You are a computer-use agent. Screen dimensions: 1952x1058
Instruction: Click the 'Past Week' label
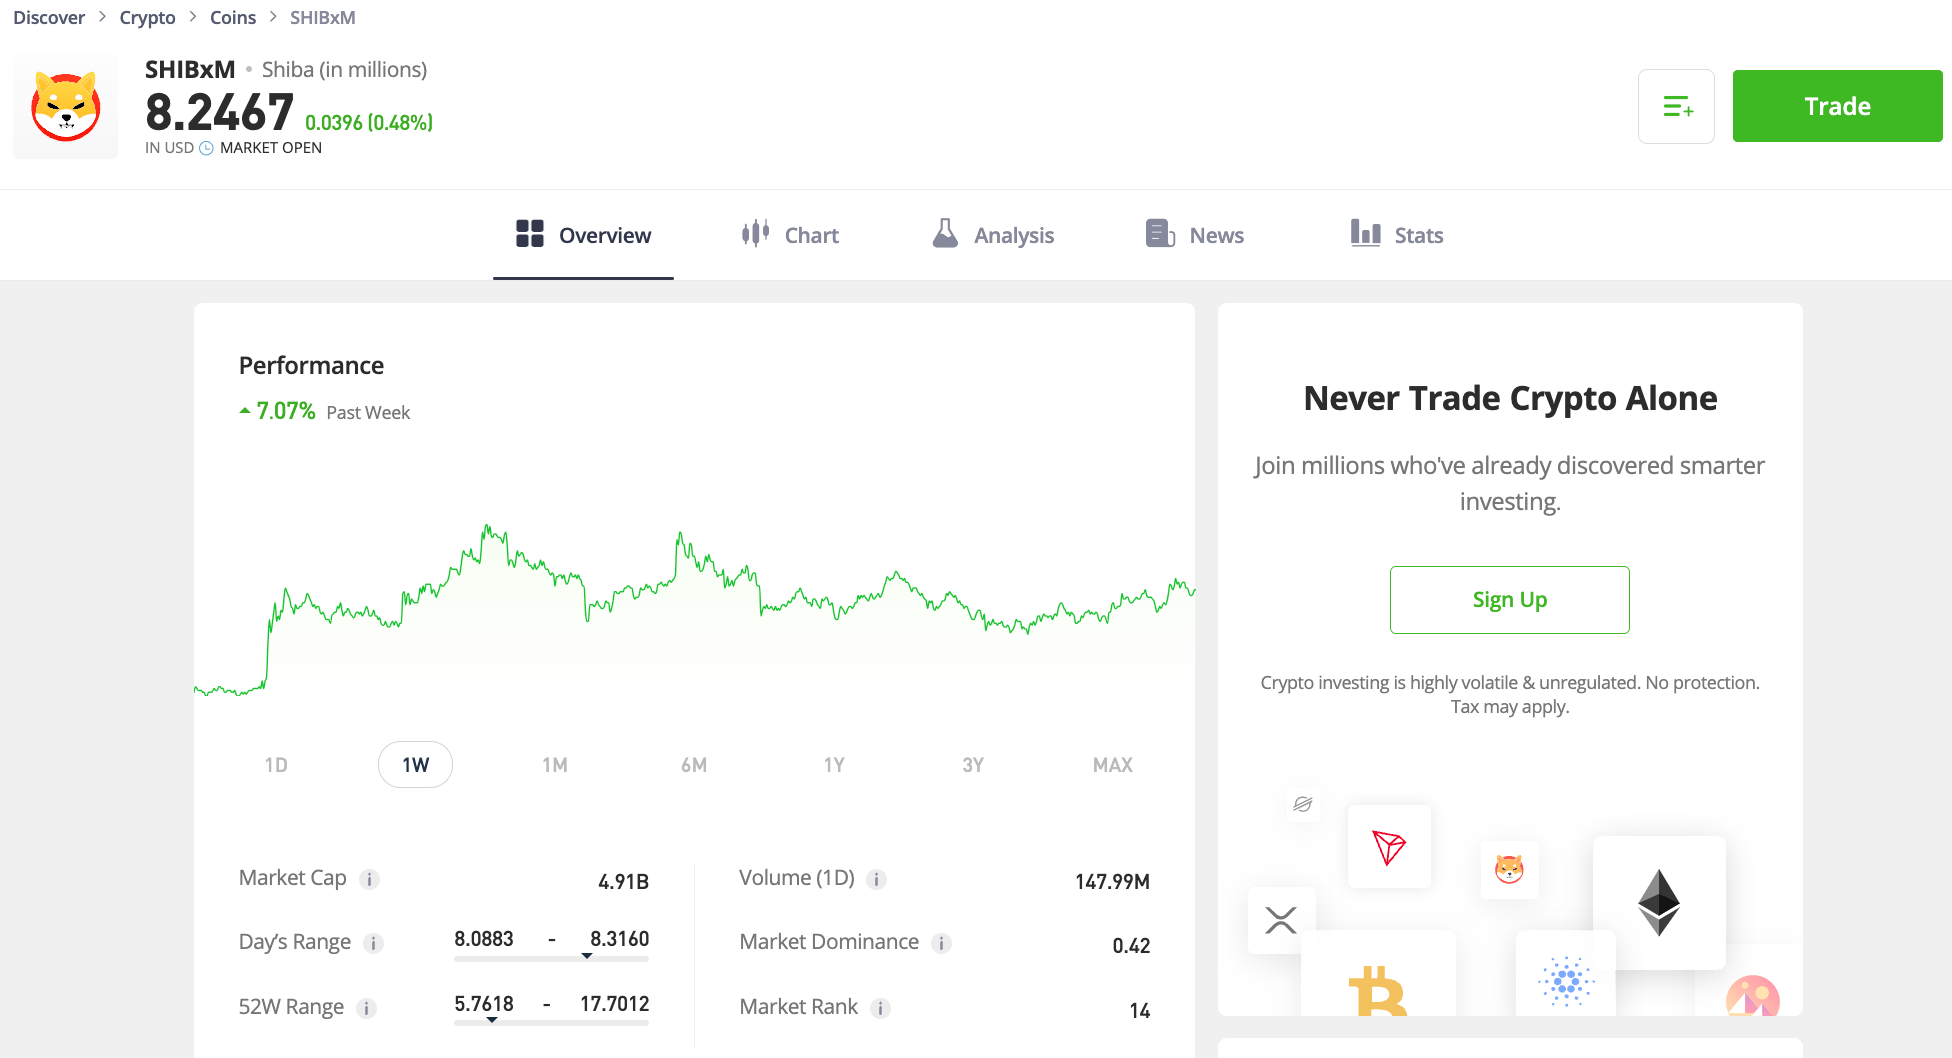point(368,412)
